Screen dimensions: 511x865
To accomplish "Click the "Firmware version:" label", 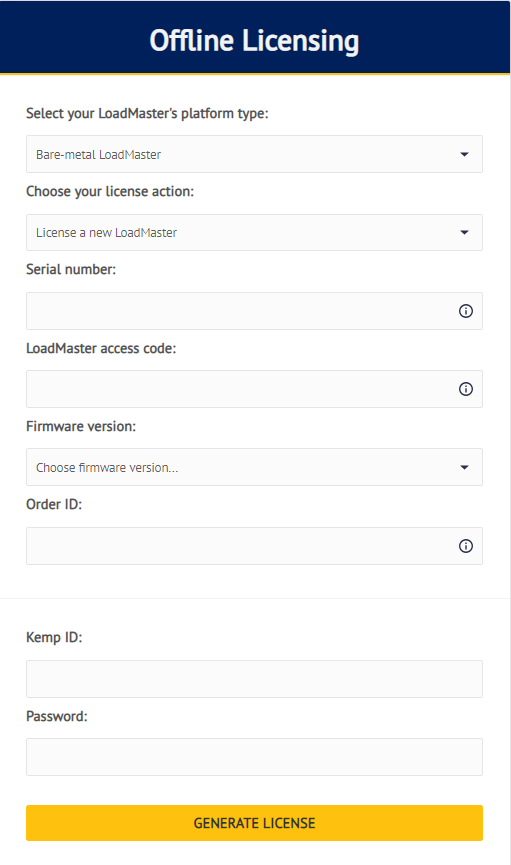I will 81,426.
